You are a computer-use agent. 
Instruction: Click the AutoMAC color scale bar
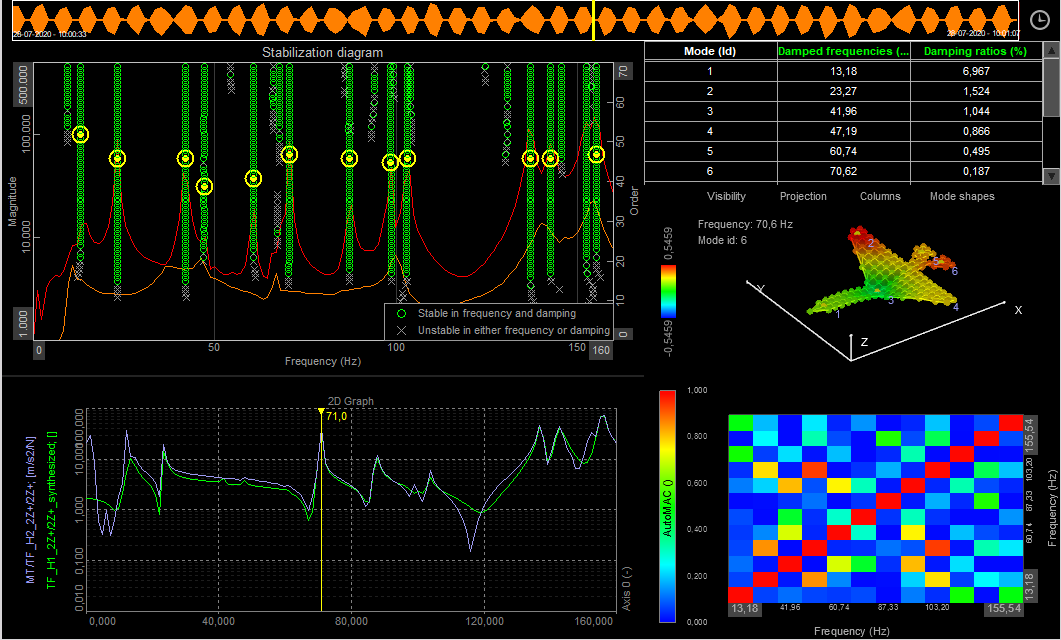tap(668, 505)
